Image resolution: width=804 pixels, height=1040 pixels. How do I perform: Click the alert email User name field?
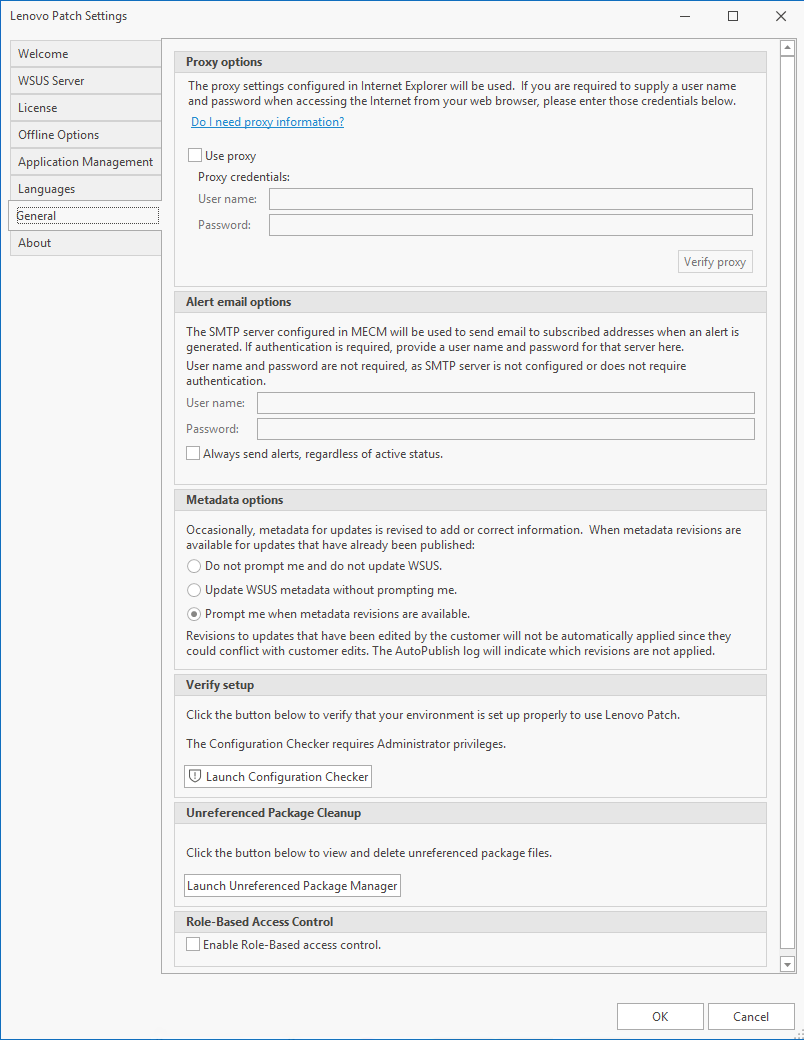505,403
